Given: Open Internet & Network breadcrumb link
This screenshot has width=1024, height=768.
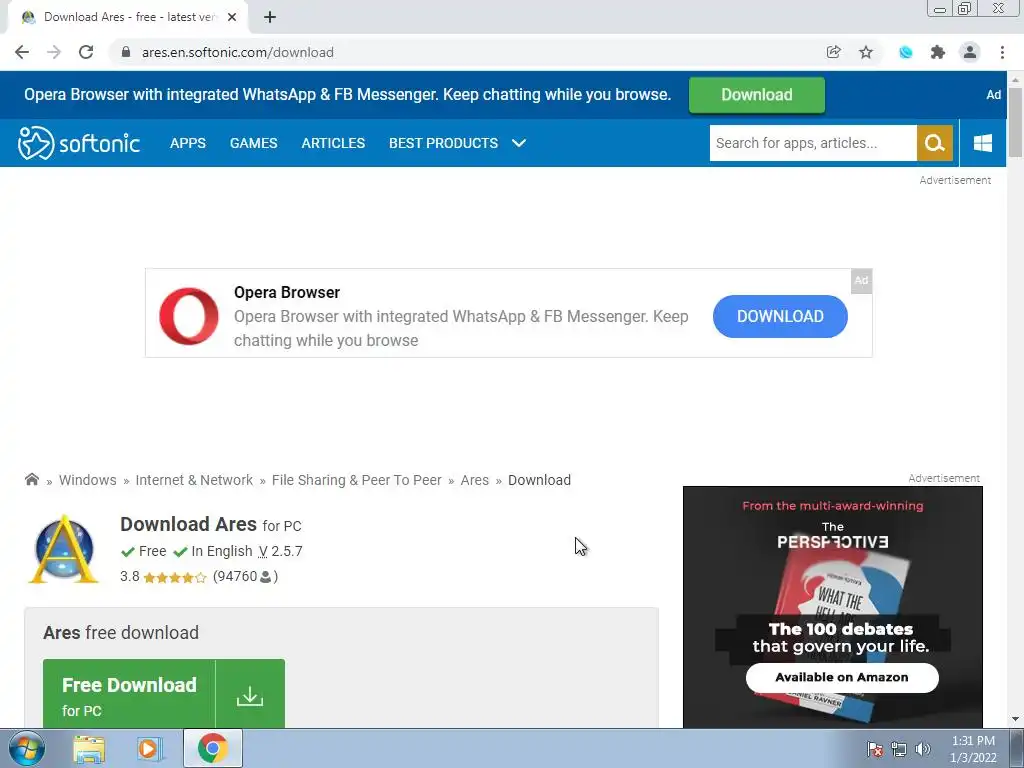Looking at the screenshot, I should pos(194,480).
